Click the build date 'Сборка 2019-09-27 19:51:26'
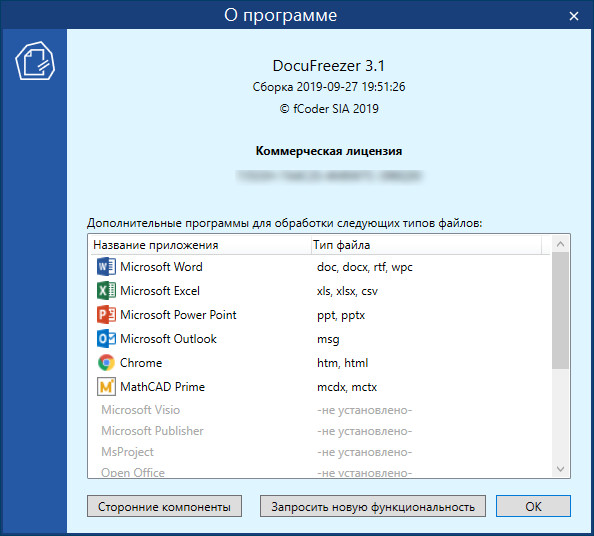 coord(329,87)
